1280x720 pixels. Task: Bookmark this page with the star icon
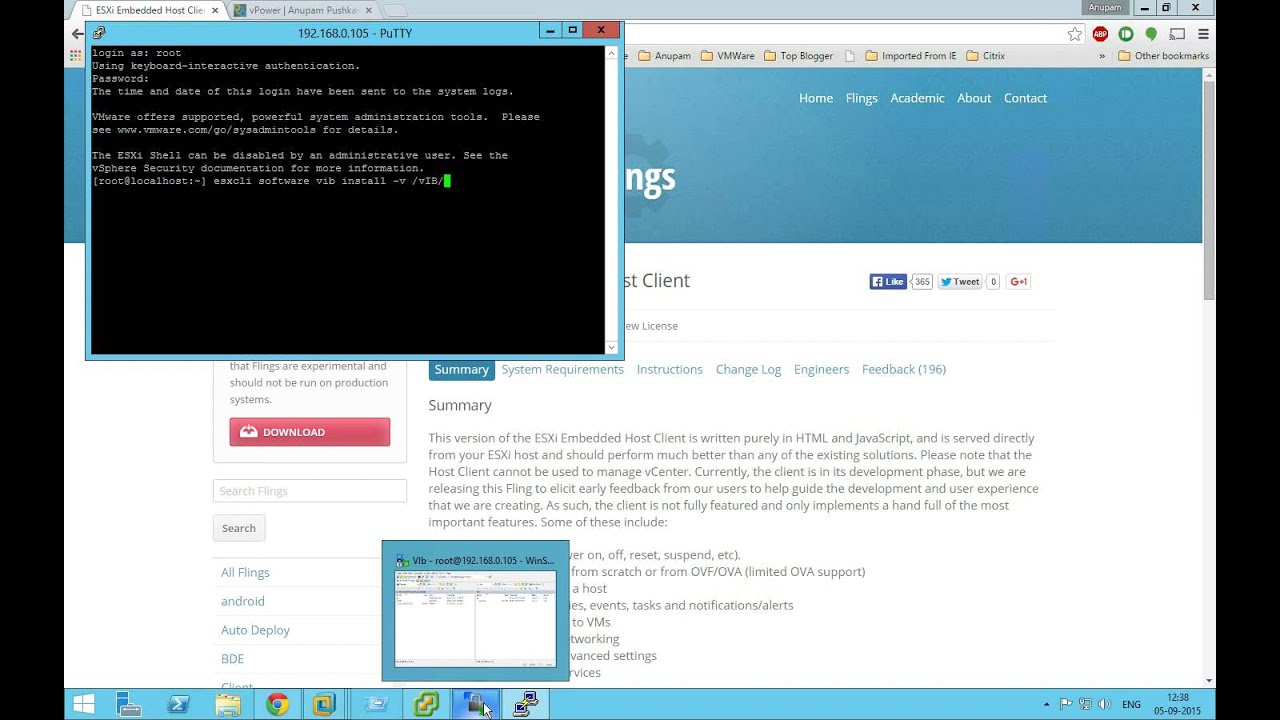click(x=1074, y=34)
